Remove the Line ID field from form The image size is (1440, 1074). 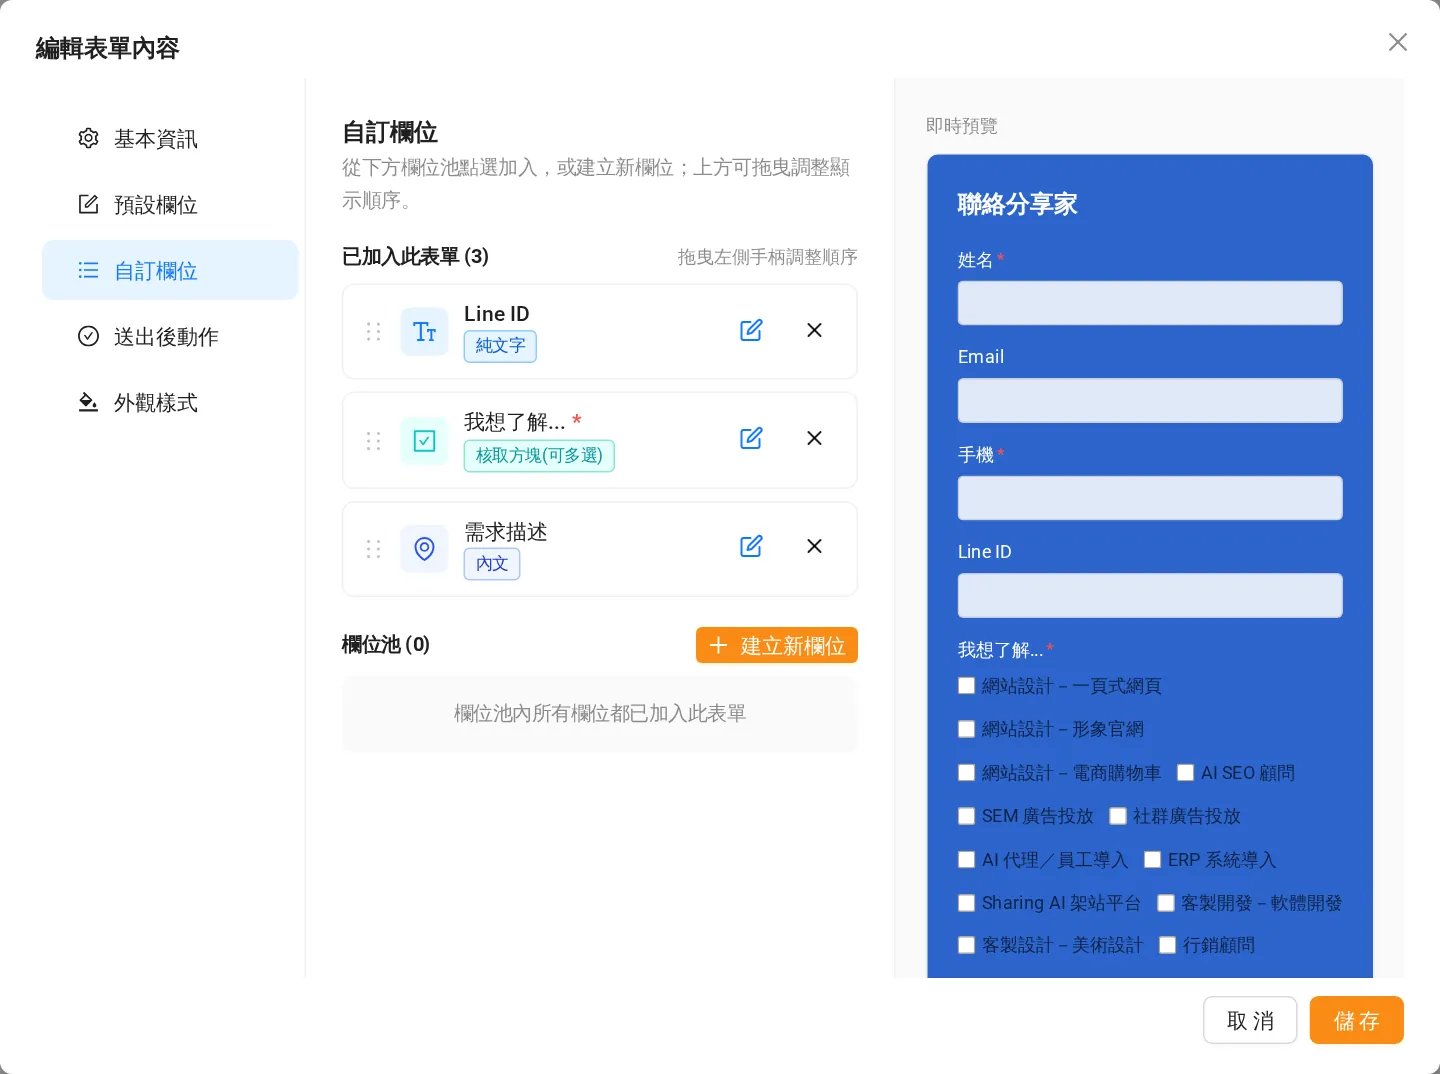point(814,330)
